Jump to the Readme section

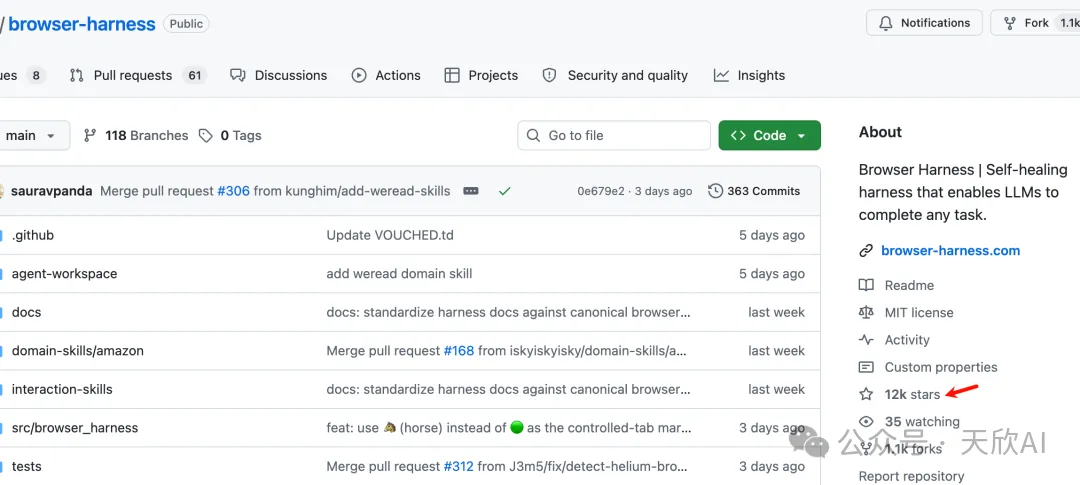(x=909, y=285)
